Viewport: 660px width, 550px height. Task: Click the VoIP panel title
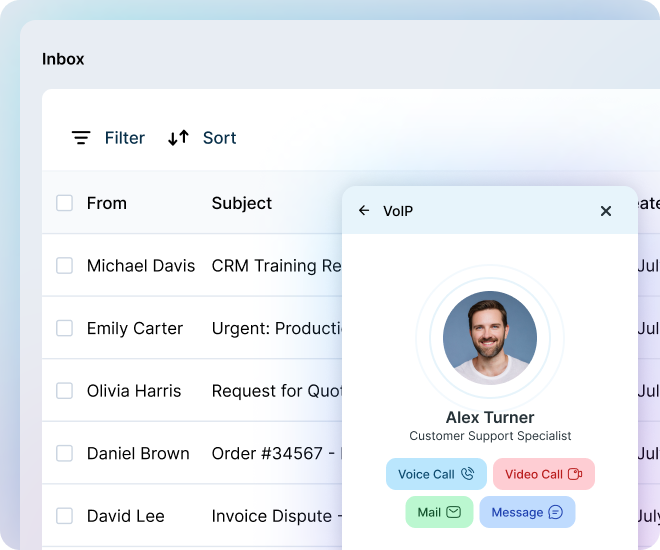tap(398, 211)
